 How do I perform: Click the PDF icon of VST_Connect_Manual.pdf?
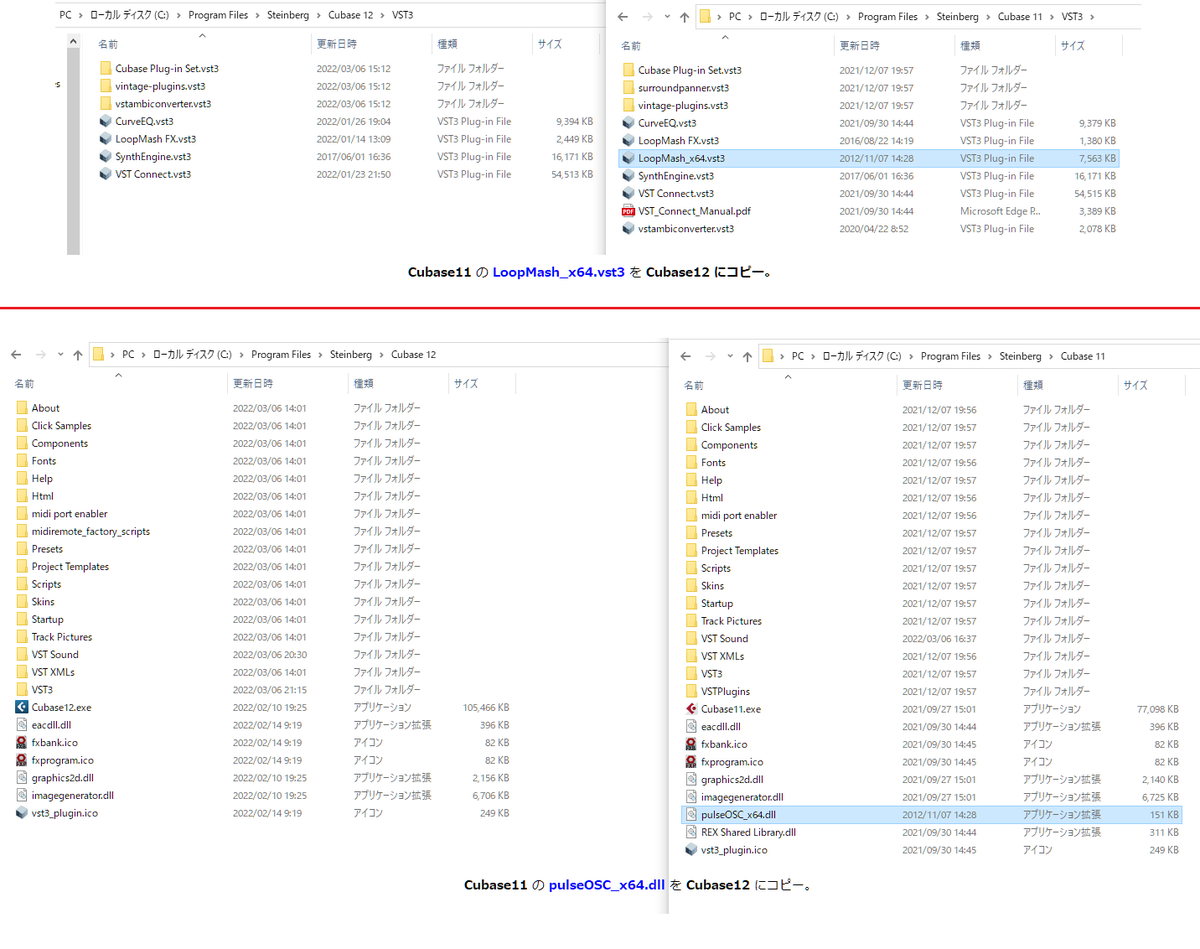click(629, 211)
